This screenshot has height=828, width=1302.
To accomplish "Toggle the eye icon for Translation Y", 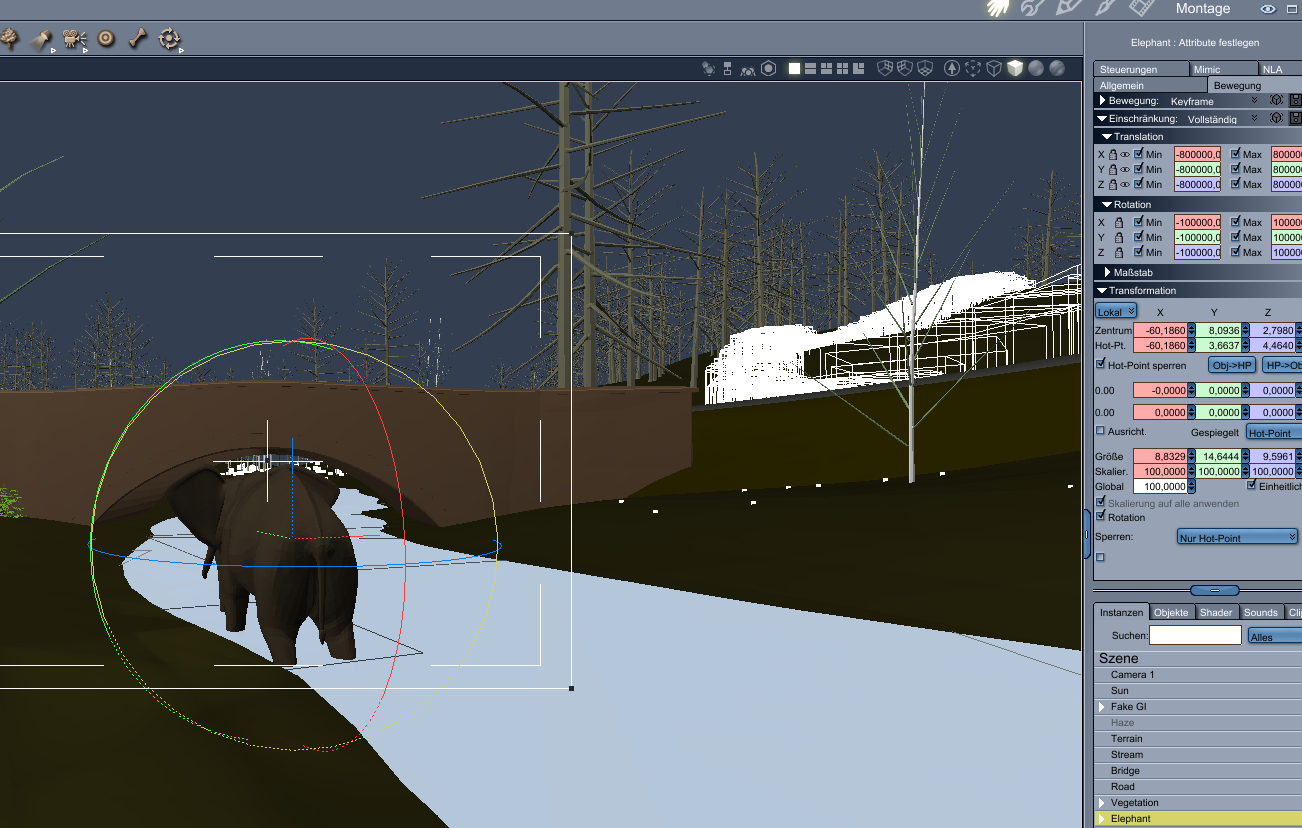I will coord(1125,169).
